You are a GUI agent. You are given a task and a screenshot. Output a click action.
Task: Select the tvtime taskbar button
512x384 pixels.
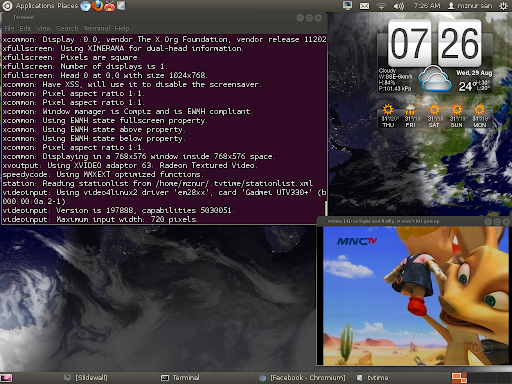[372, 378]
